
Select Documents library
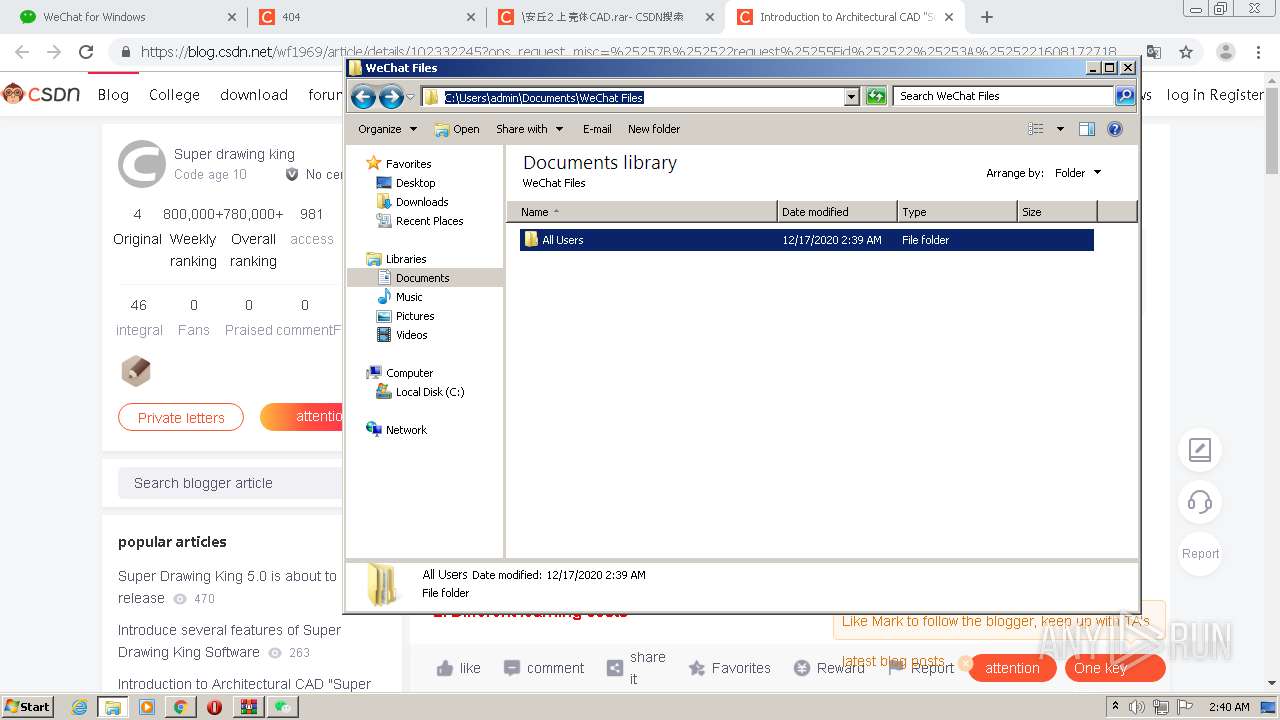413,278
